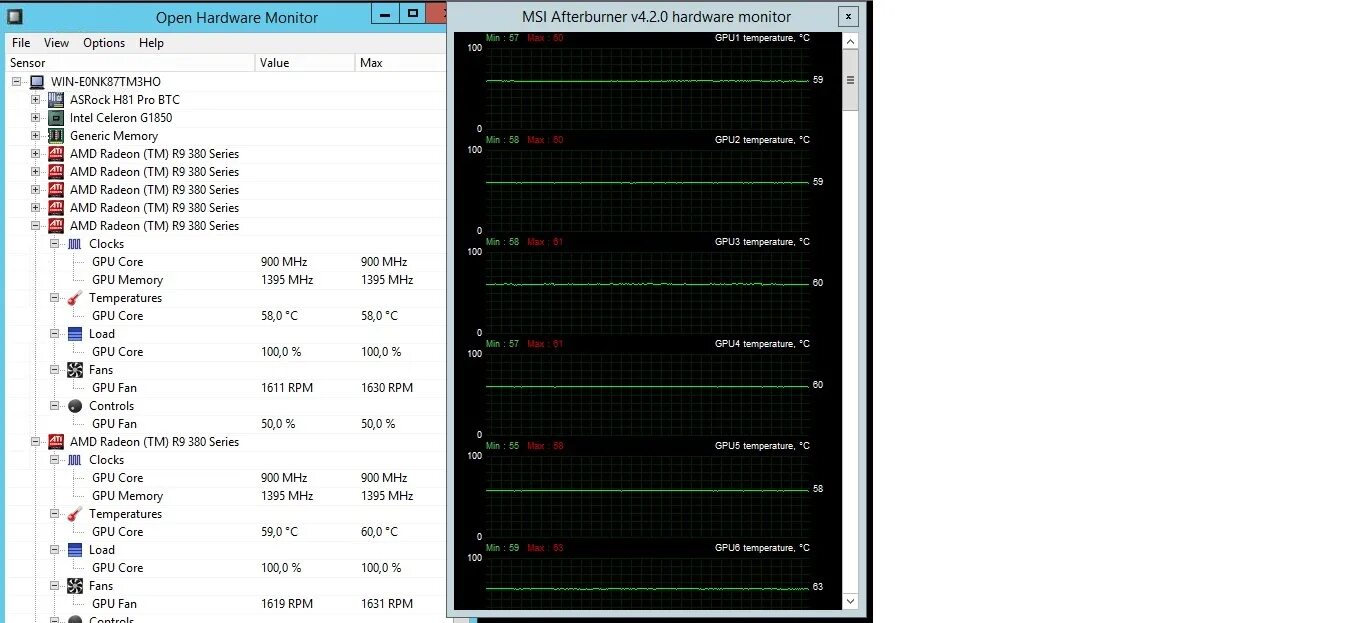Close the MSI Afterburner hardware monitor window
This screenshot has width=1356, height=623.
pos(847,16)
